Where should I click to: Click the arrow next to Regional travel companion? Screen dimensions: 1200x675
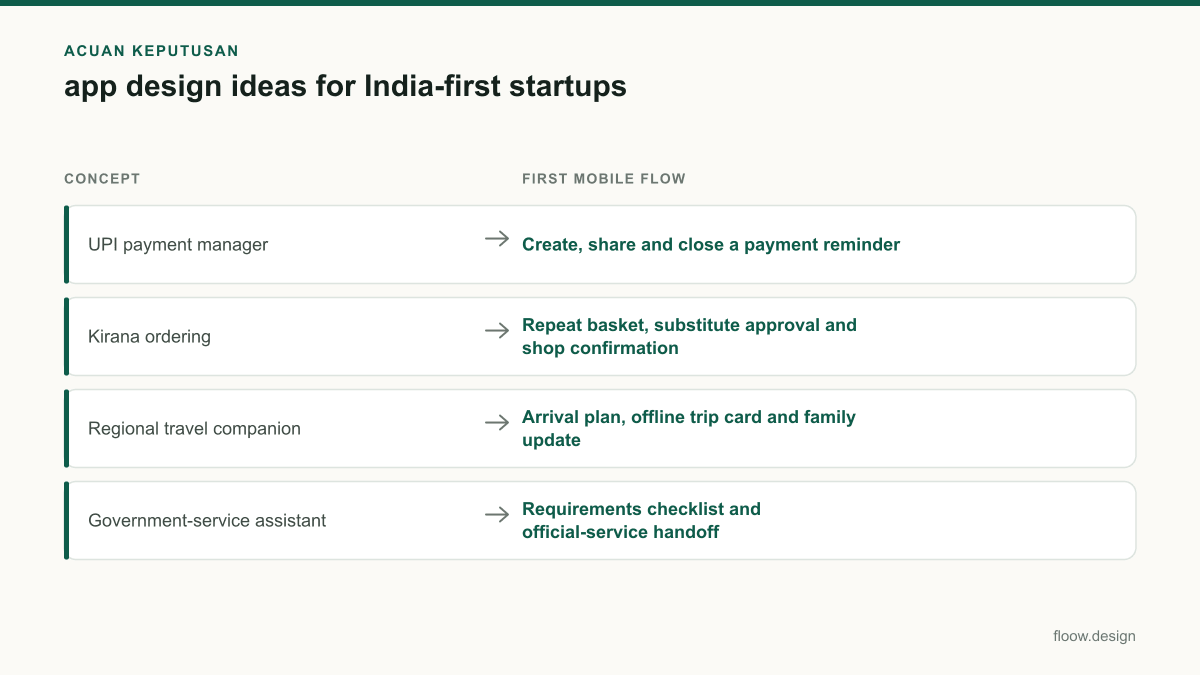497,423
